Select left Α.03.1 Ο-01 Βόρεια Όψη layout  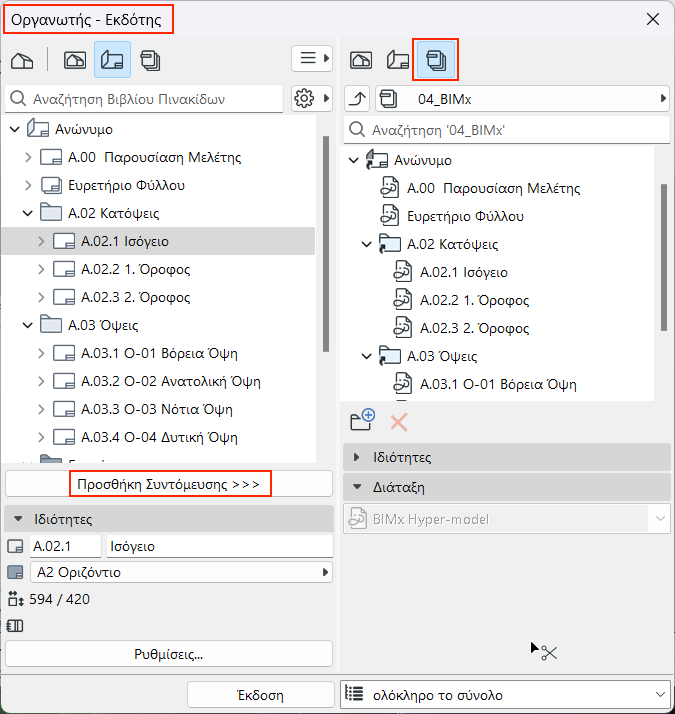(x=159, y=353)
